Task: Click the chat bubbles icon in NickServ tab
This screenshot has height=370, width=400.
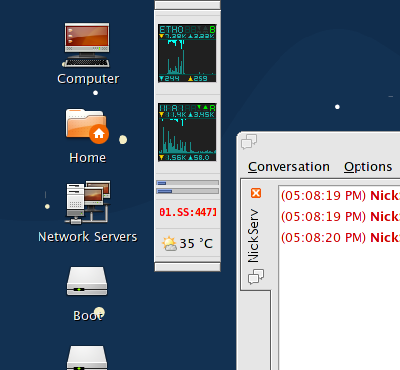Action: click(x=256, y=277)
